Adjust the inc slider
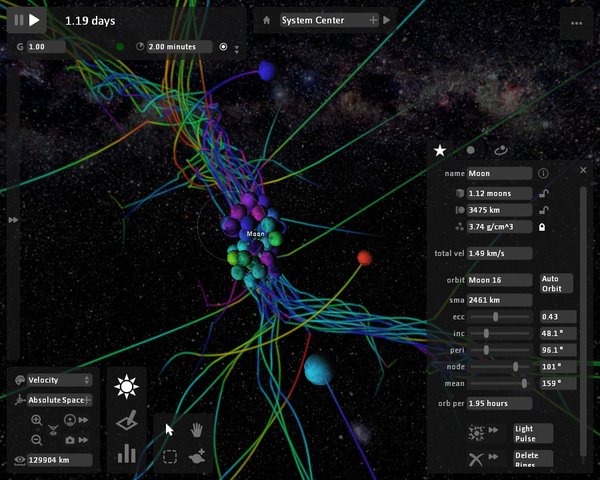Screen dimensions: 600x480 point(486,333)
